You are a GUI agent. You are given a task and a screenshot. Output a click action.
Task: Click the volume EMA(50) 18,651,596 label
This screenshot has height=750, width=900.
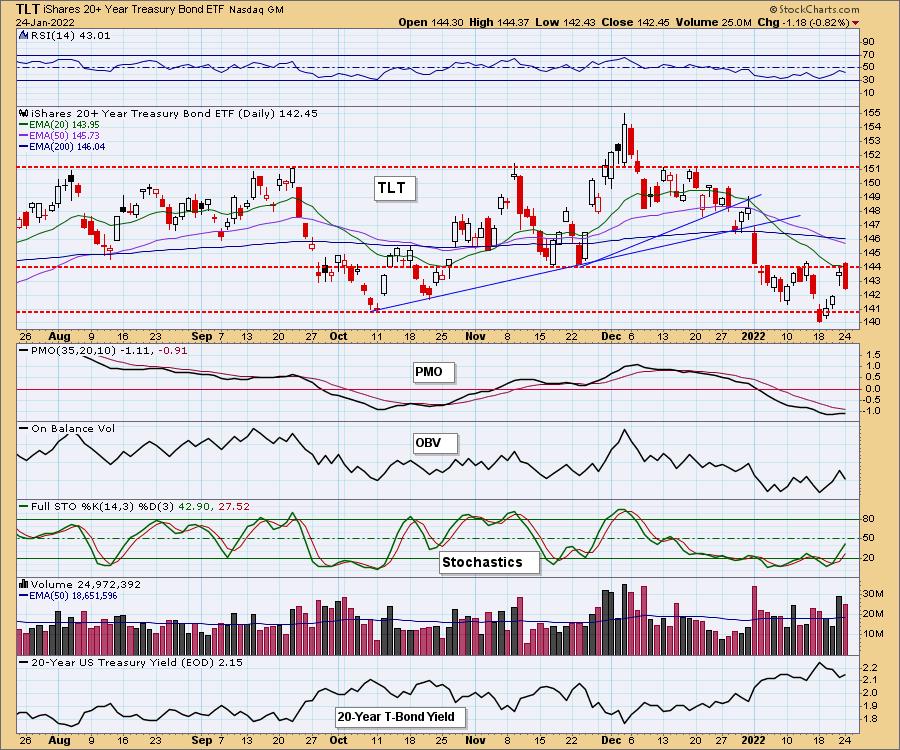pyautogui.click(x=73, y=596)
